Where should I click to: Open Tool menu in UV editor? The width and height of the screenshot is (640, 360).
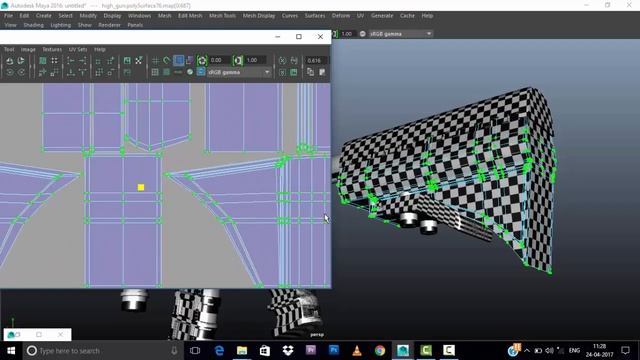[9, 49]
